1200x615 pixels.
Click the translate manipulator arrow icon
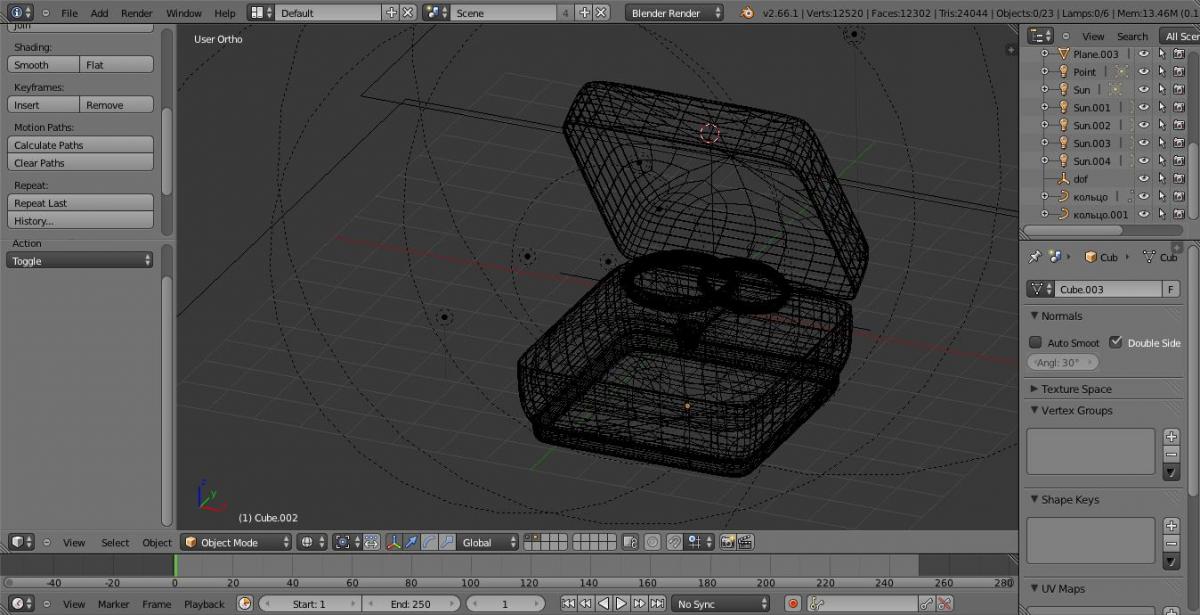point(412,542)
